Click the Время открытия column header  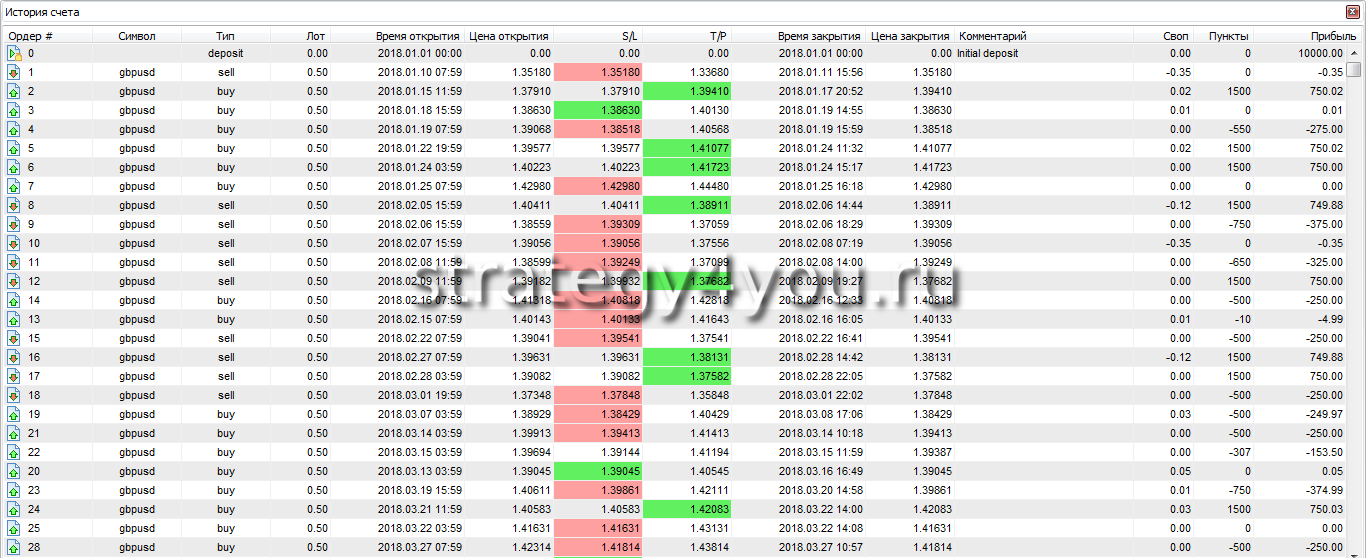coord(418,36)
